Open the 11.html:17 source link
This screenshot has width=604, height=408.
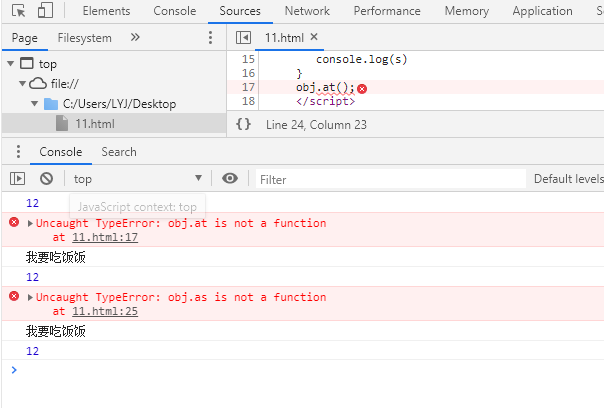[x=105, y=237]
